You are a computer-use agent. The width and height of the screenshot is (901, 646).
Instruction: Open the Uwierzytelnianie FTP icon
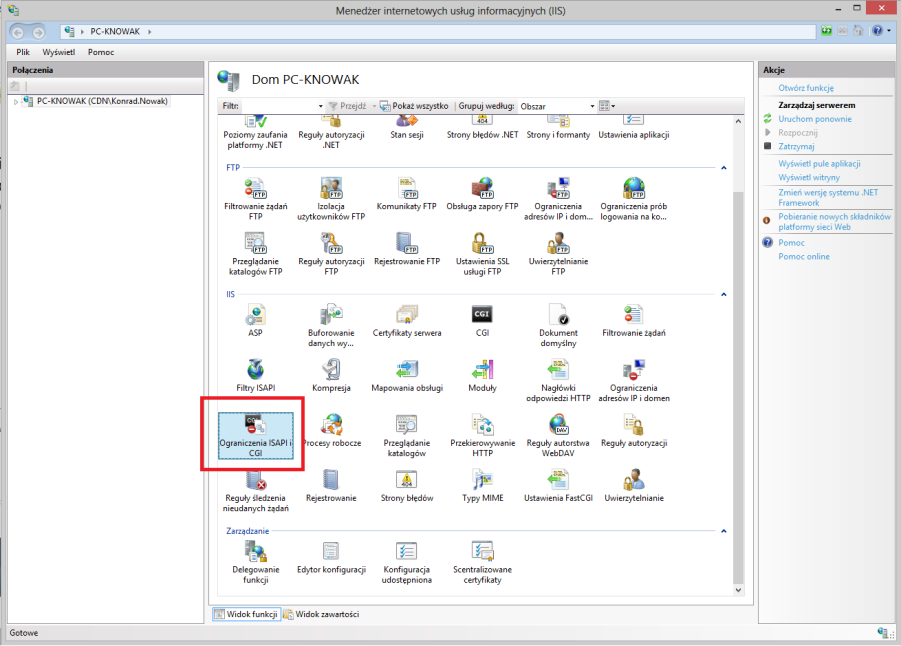click(x=558, y=254)
